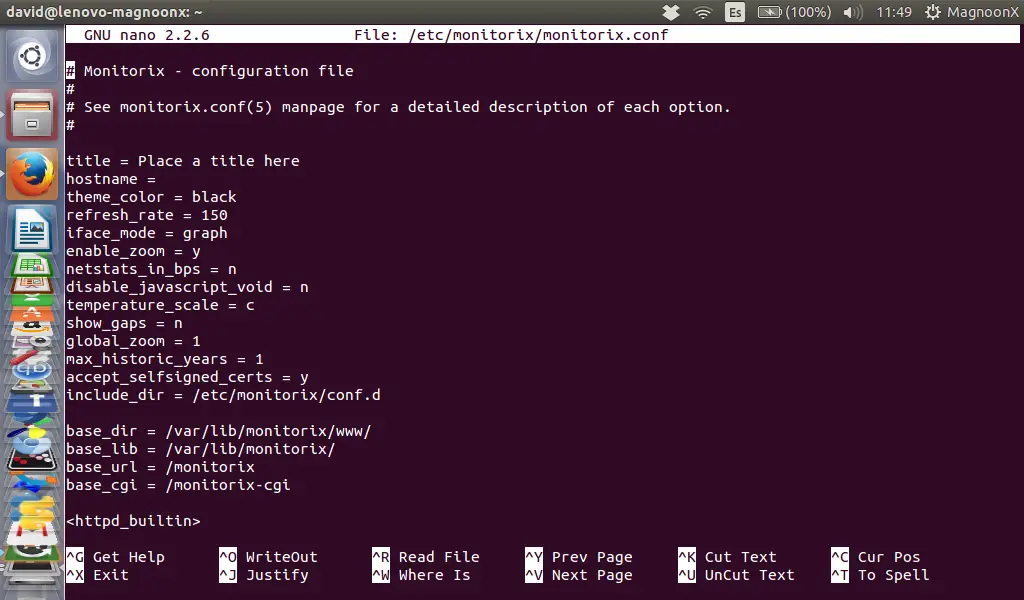Click the file path /etc/monitorix/monitorix.conf in header
The height and width of the screenshot is (600, 1024).
[538, 35]
